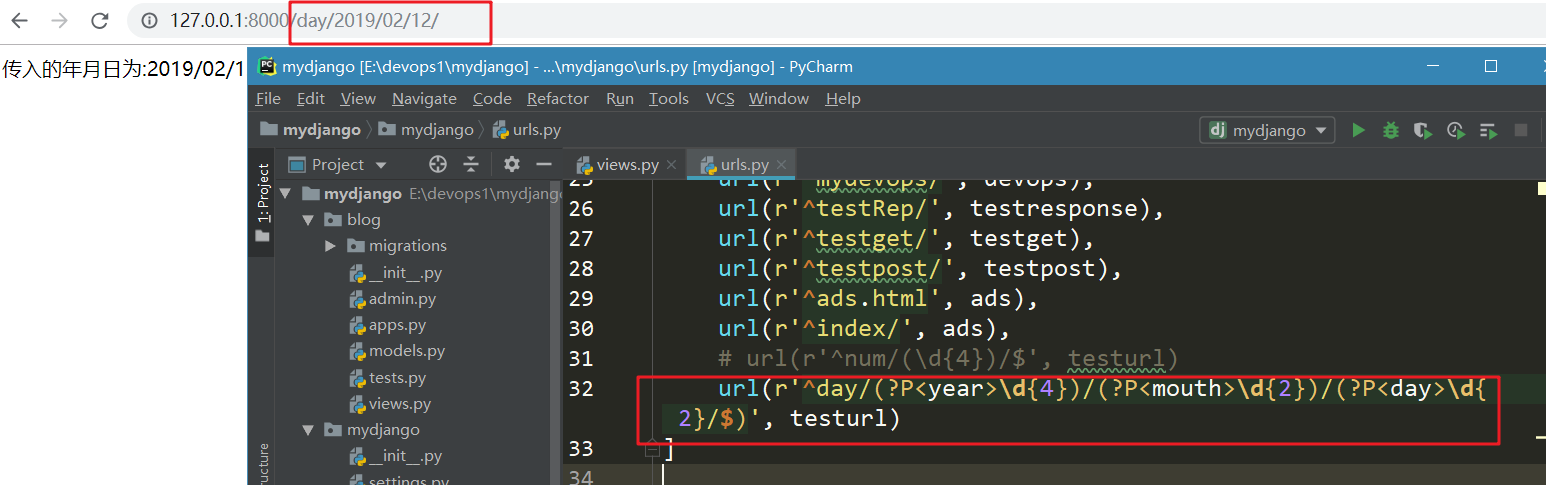Open the VCS menu

tap(719, 98)
